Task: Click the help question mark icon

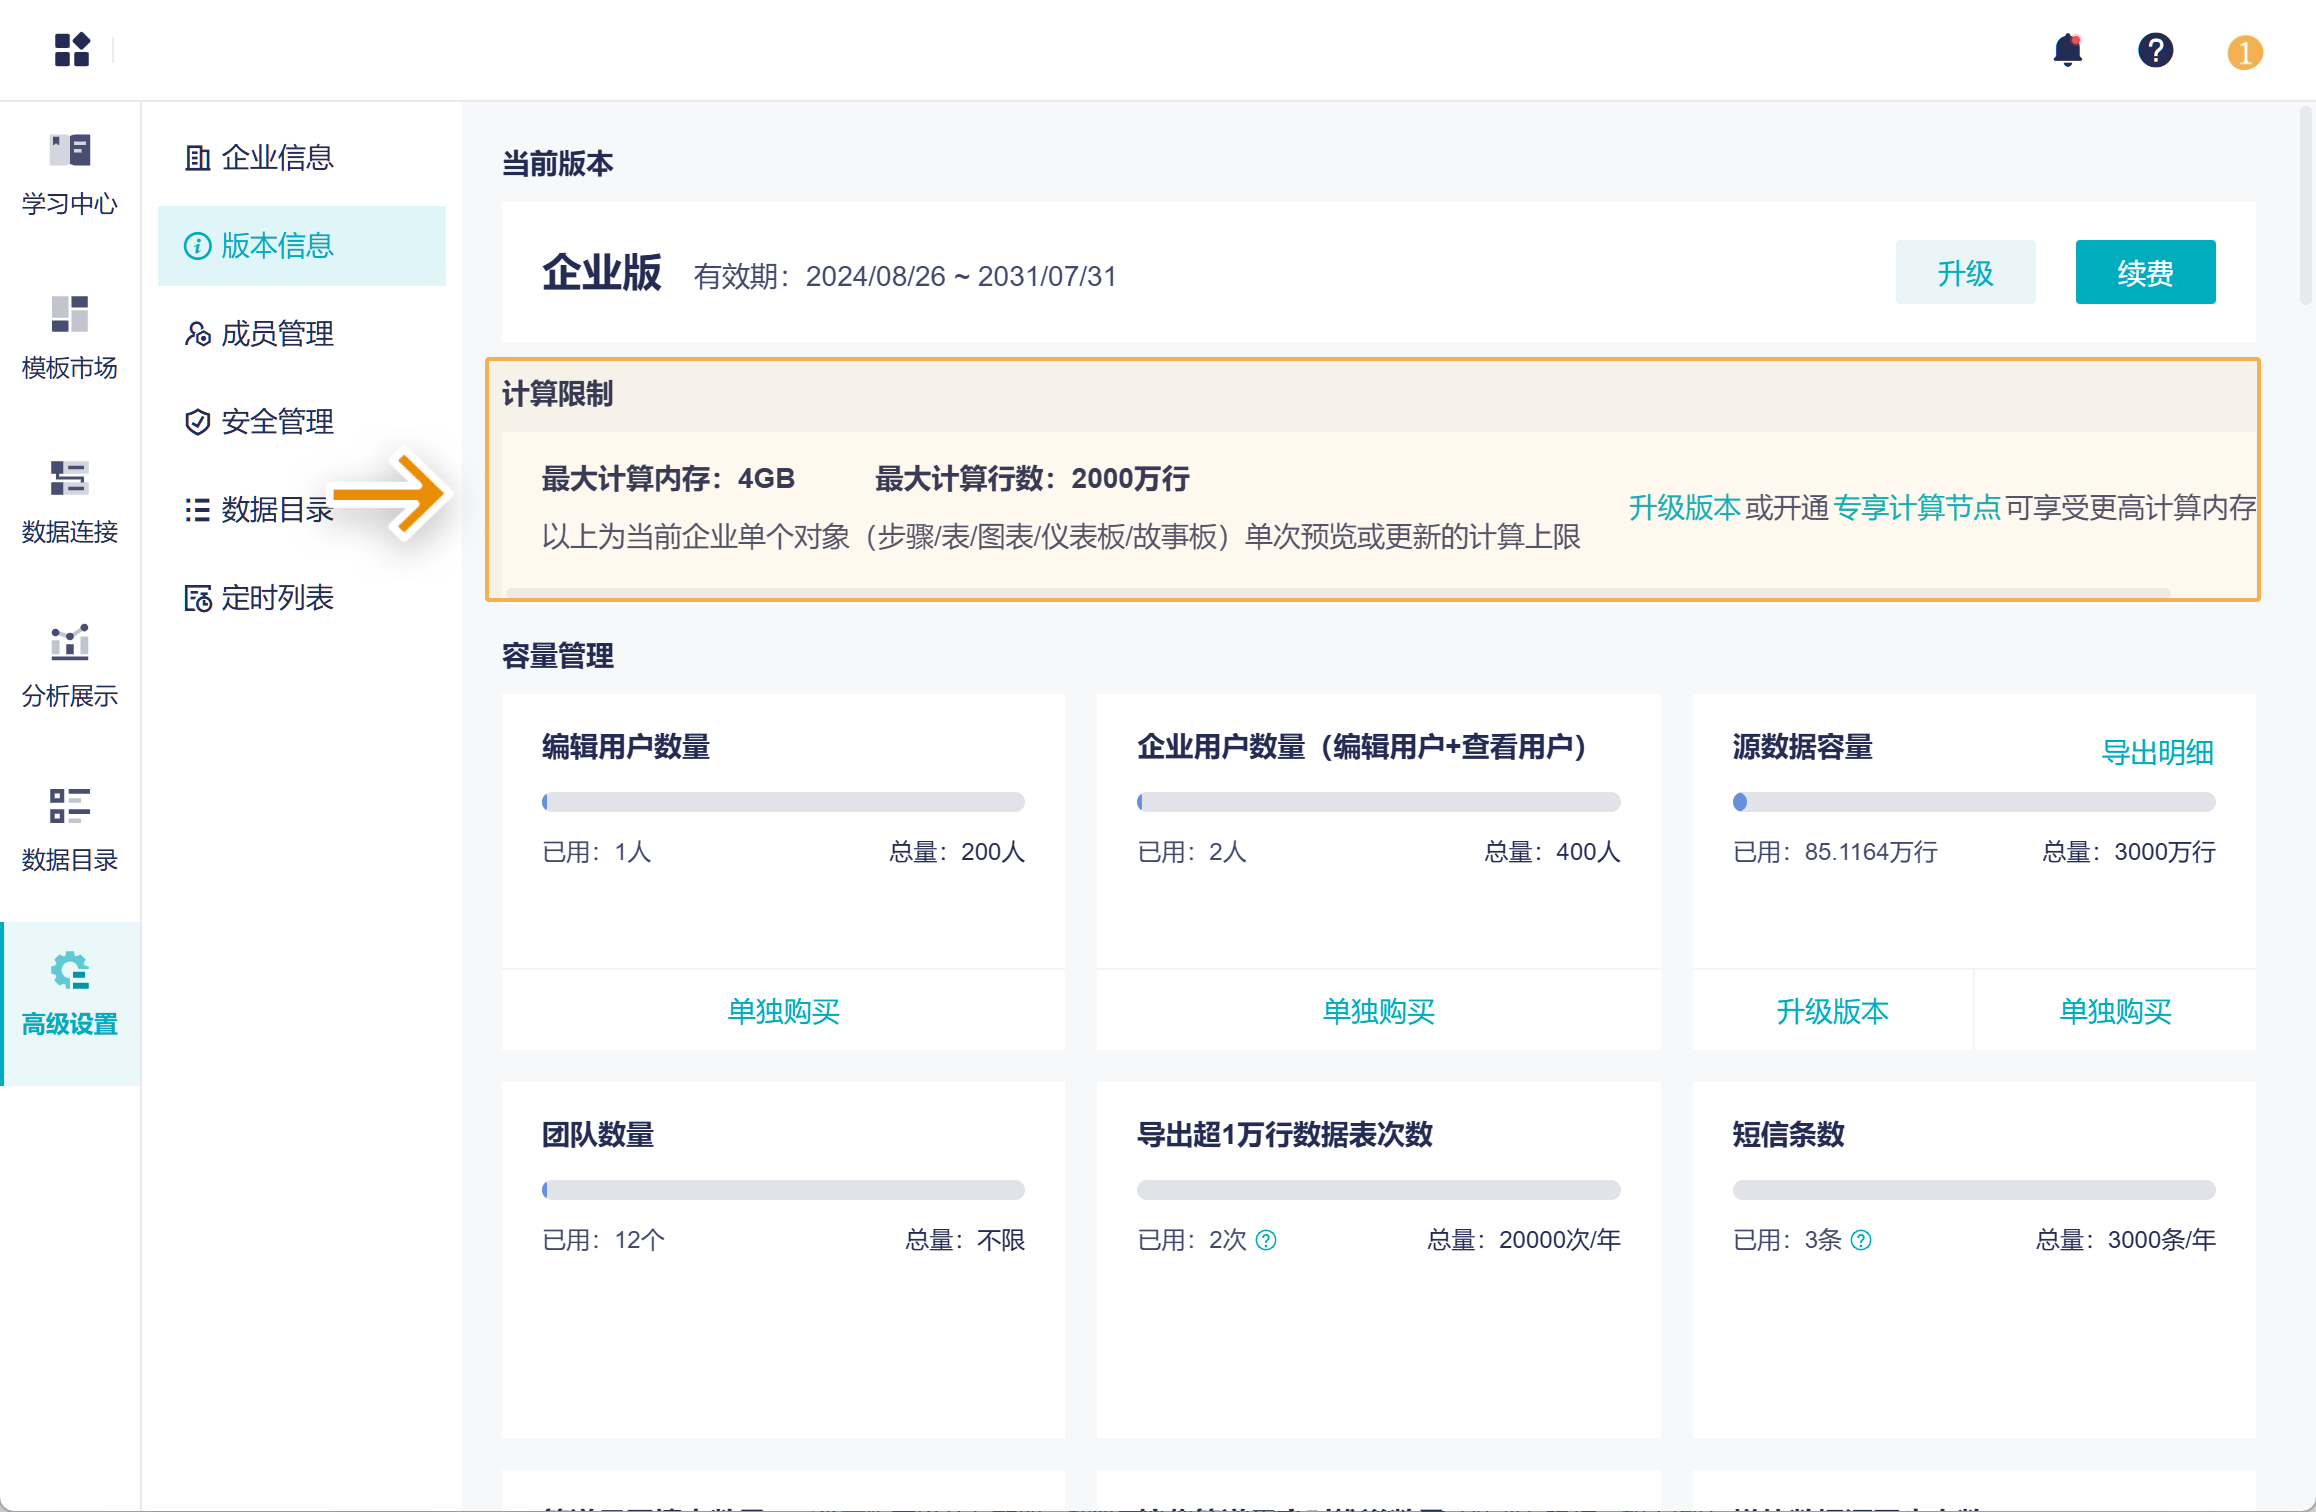Action: (x=2155, y=50)
